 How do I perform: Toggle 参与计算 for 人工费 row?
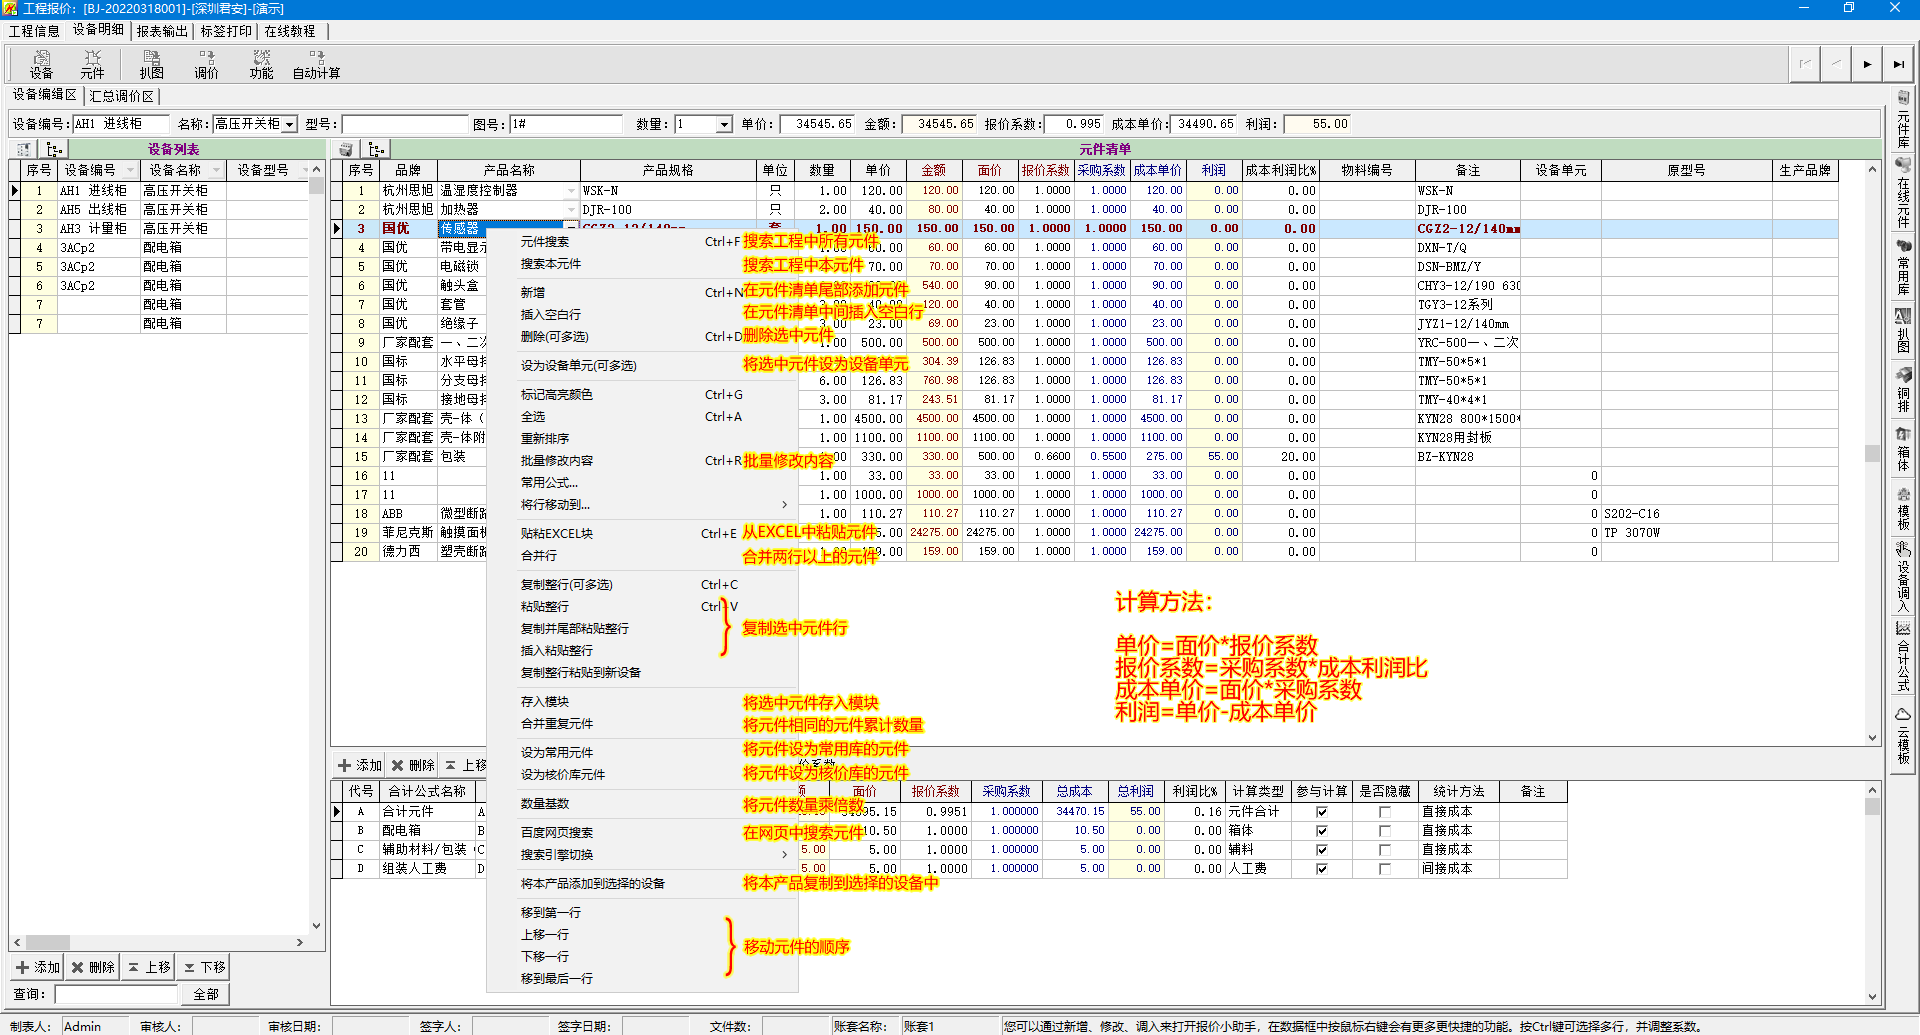click(1321, 869)
